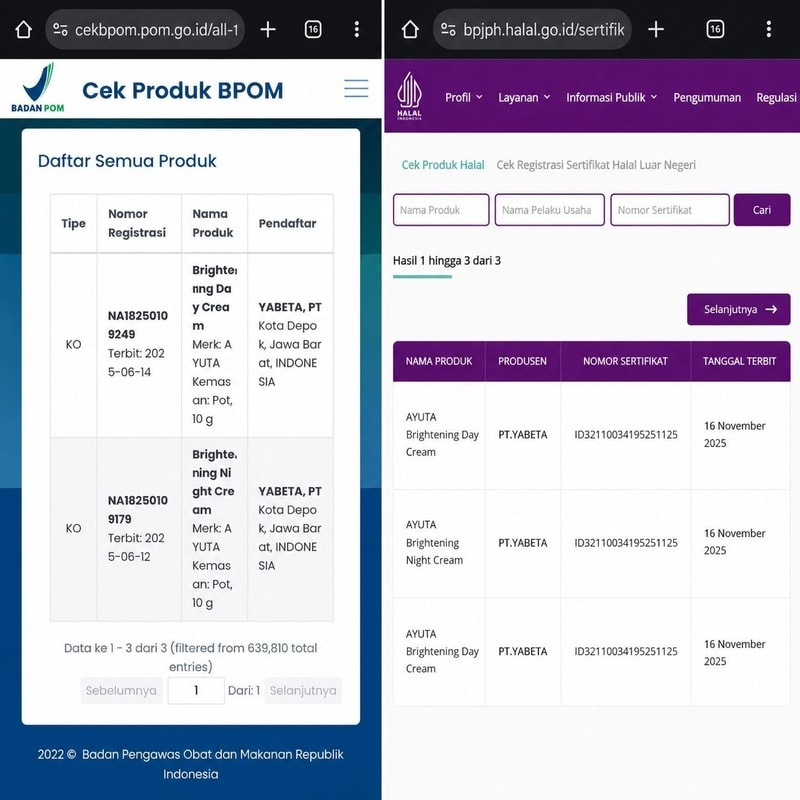This screenshot has height=800, width=800.
Task: Tap the home icon in the left browser
Action: coord(23,30)
